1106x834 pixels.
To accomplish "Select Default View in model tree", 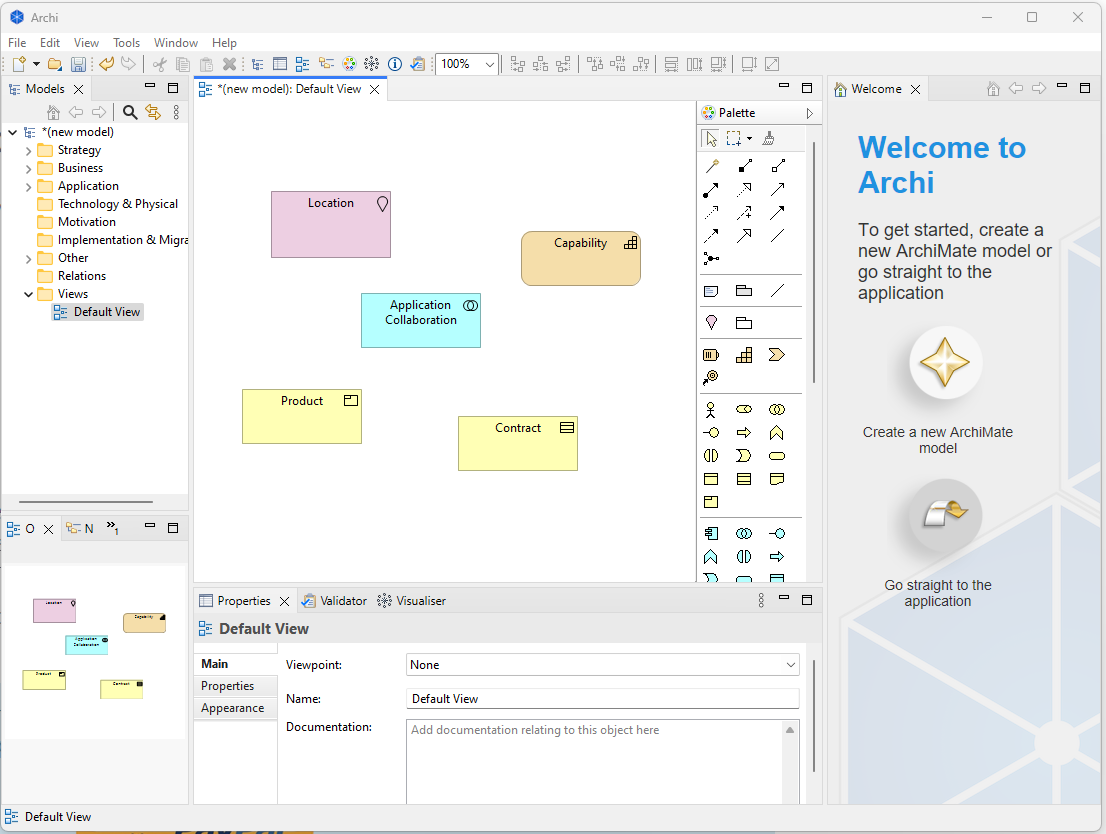I will pos(97,312).
